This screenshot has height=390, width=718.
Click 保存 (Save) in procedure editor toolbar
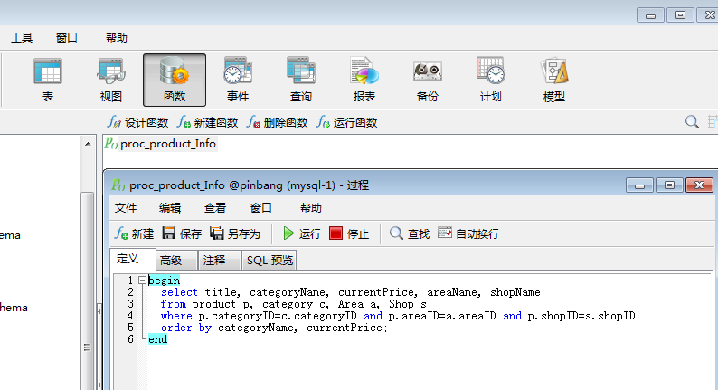pos(182,234)
